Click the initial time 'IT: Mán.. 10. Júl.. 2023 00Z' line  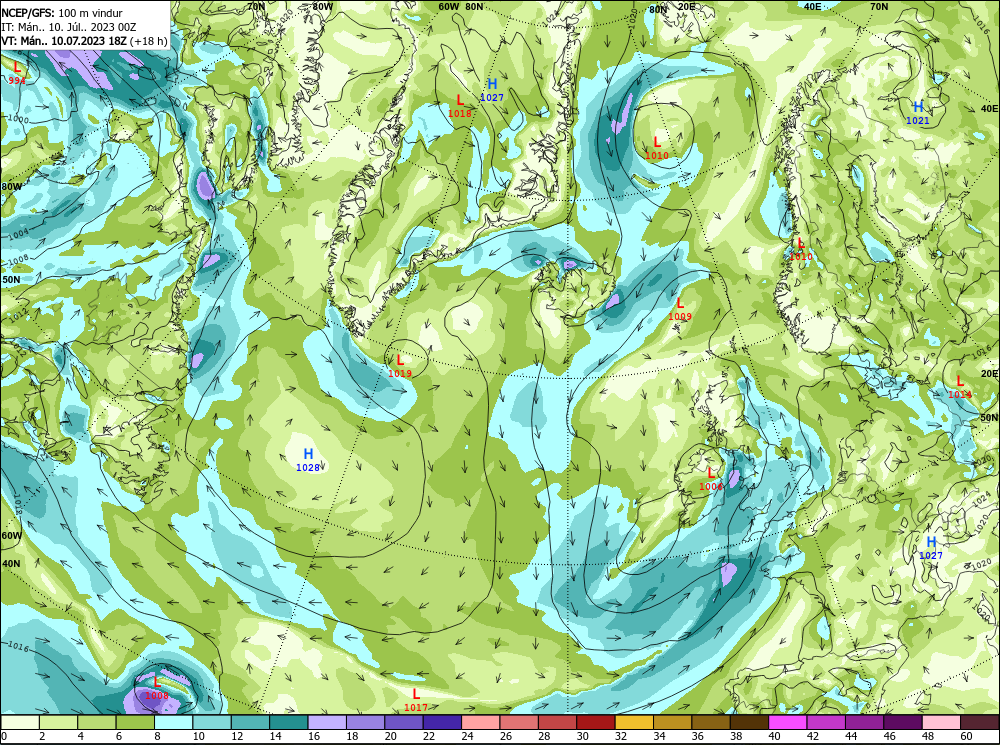pyautogui.click(x=69, y=27)
